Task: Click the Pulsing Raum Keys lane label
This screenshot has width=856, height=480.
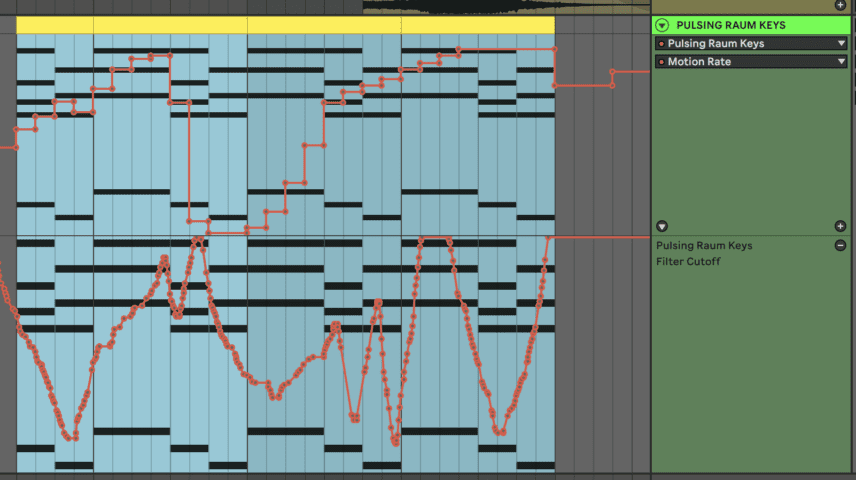Action: click(704, 246)
